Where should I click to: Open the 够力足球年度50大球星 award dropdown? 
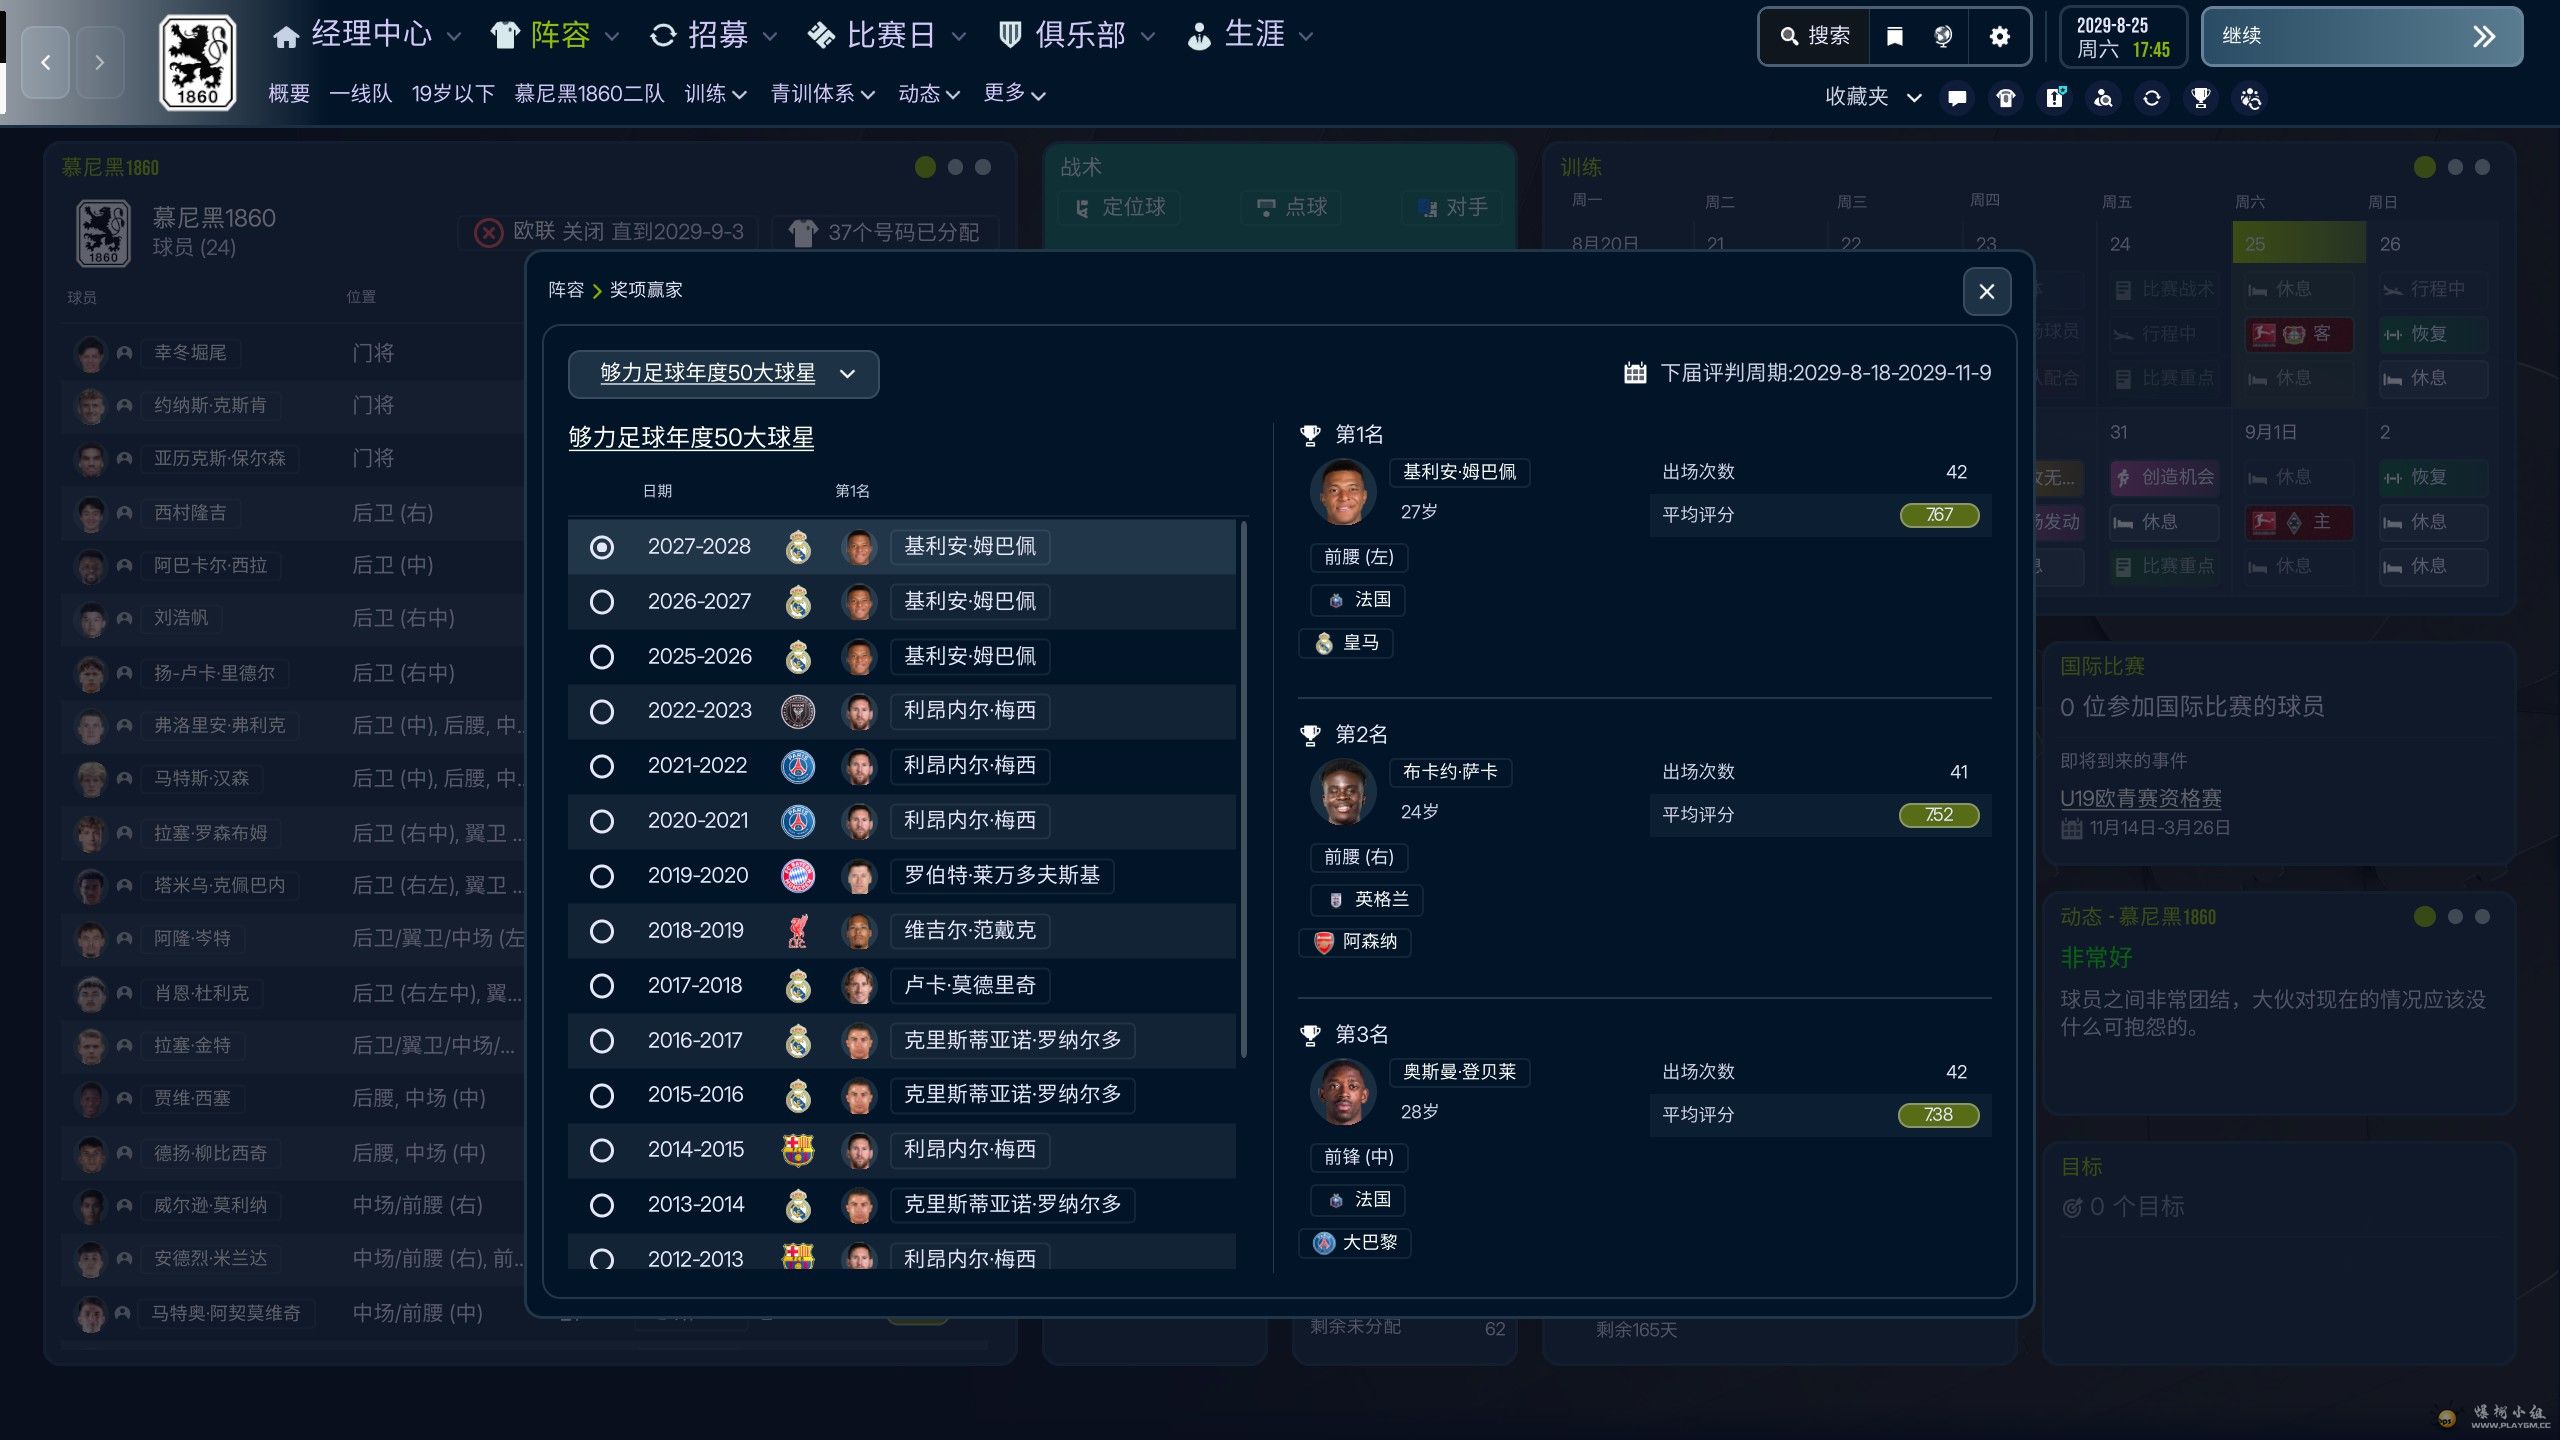(723, 374)
